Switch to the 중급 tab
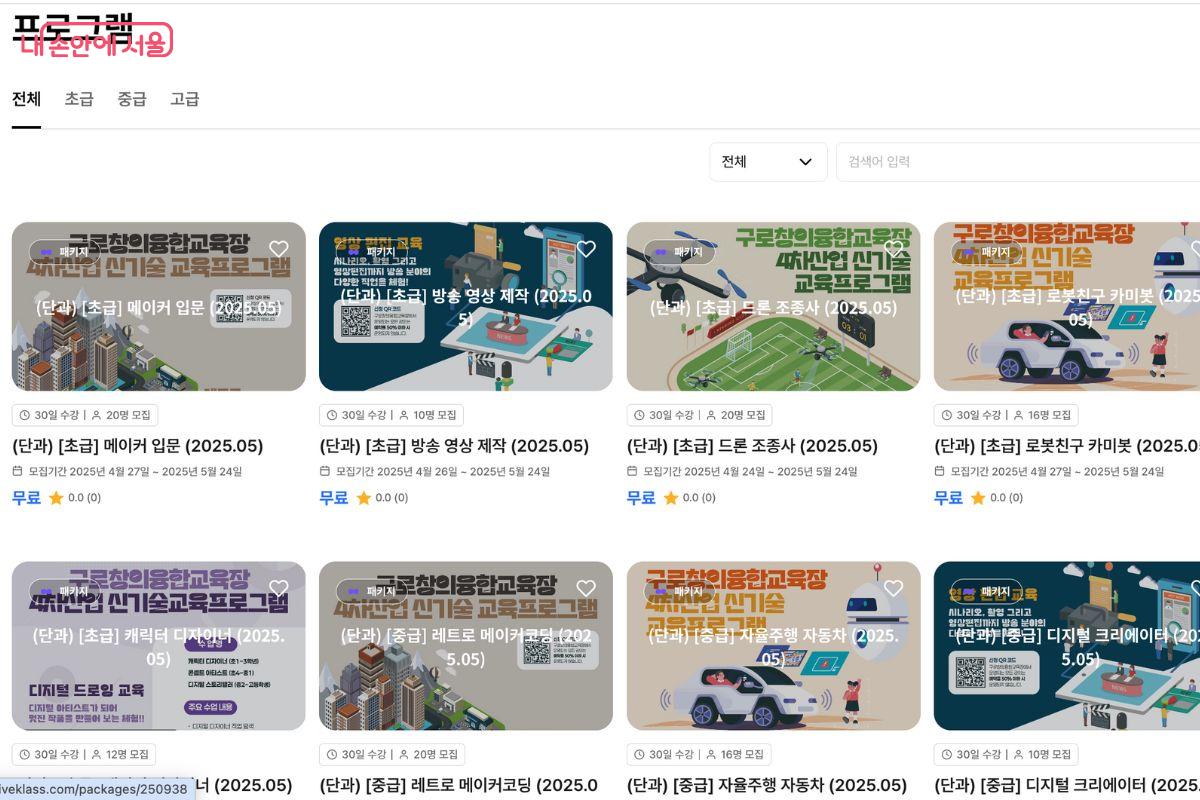 [132, 99]
